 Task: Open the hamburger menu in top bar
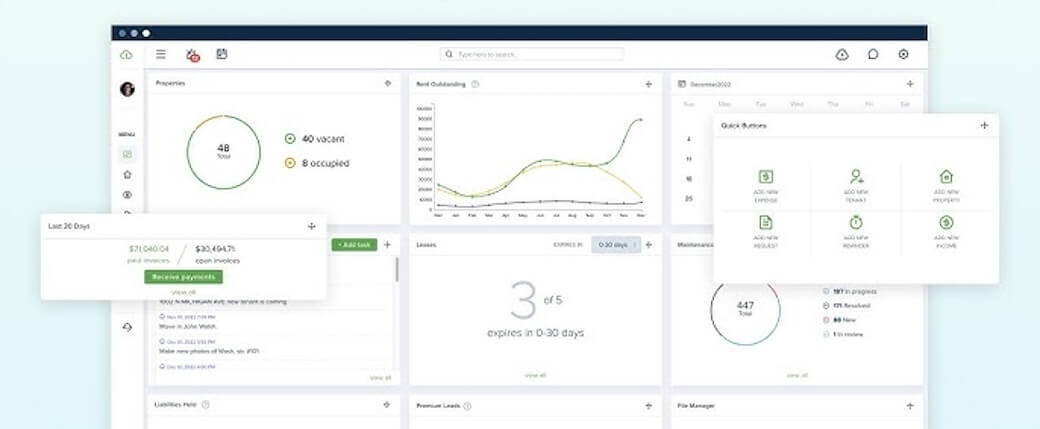tap(160, 54)
